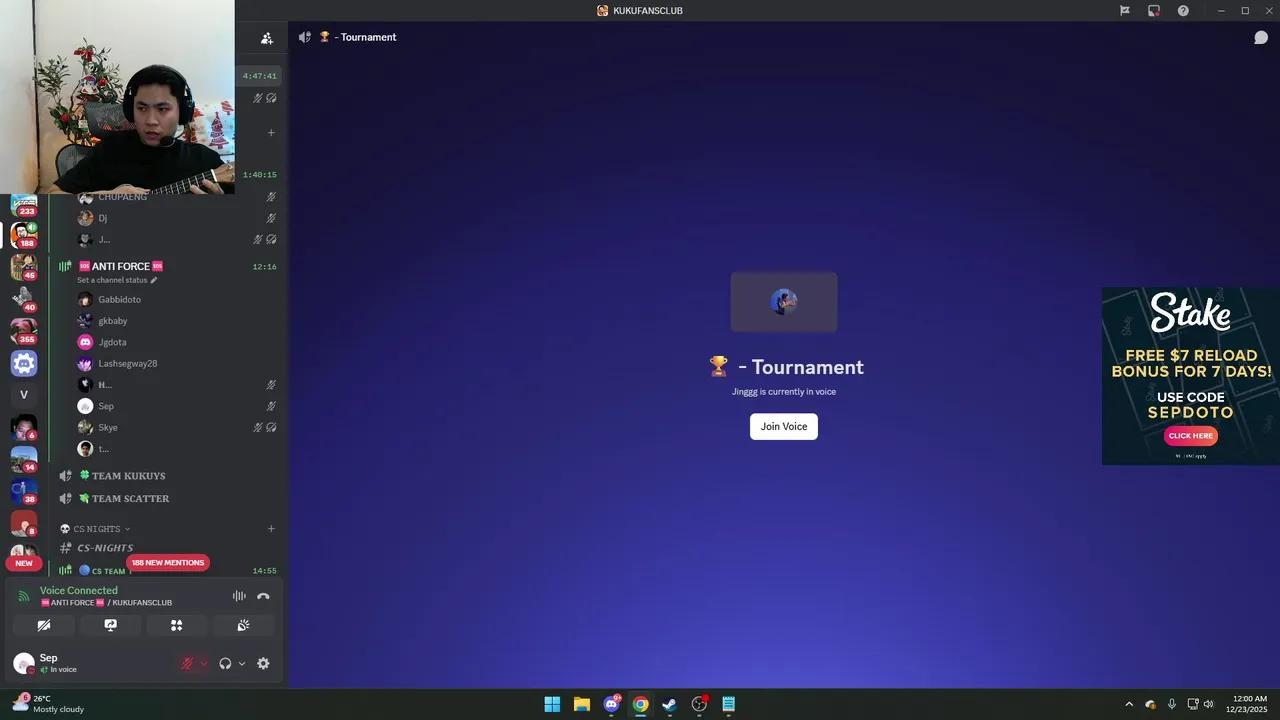Open the server with 45 badge

[24, 267]
